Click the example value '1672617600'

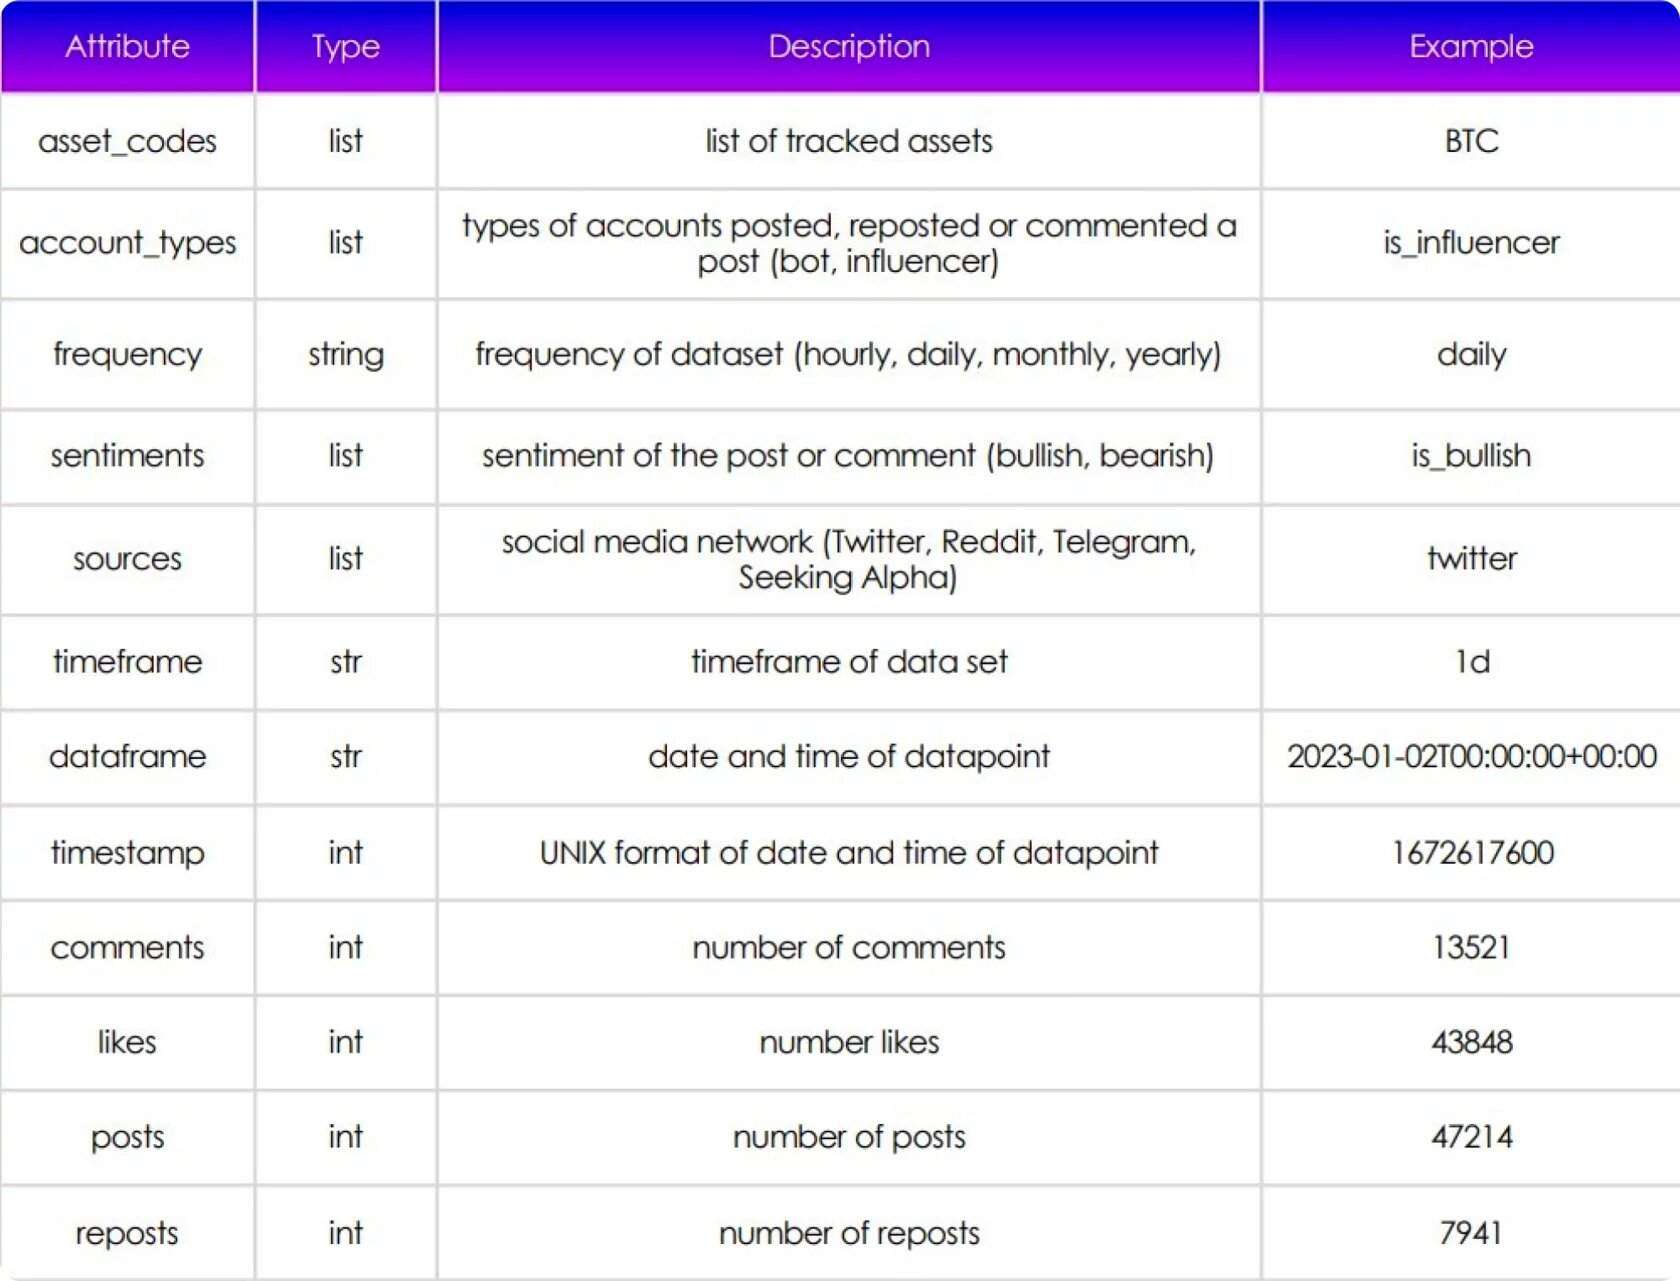tap(1471, 852)
